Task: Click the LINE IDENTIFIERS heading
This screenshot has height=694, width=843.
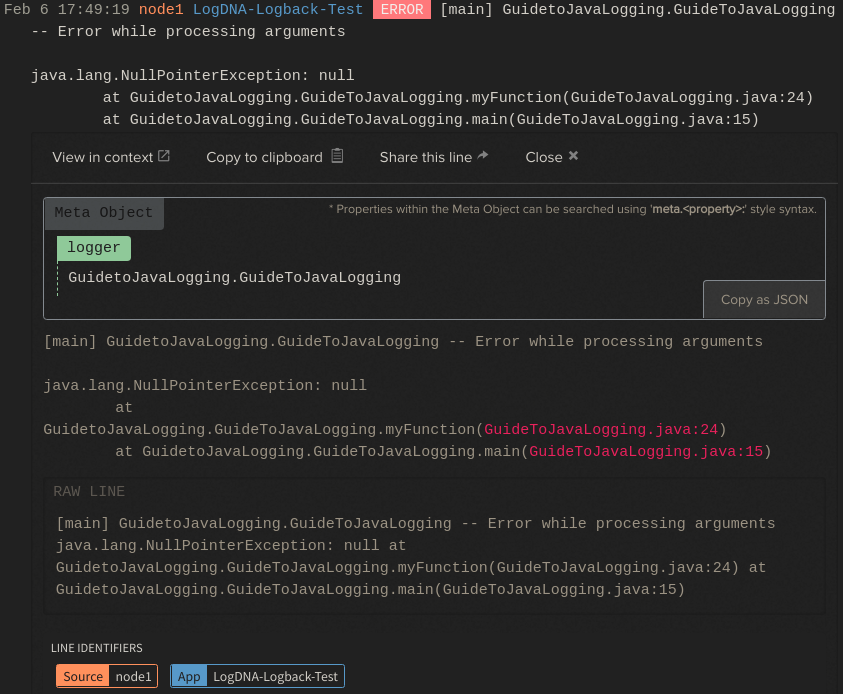Action: point(97,648)
